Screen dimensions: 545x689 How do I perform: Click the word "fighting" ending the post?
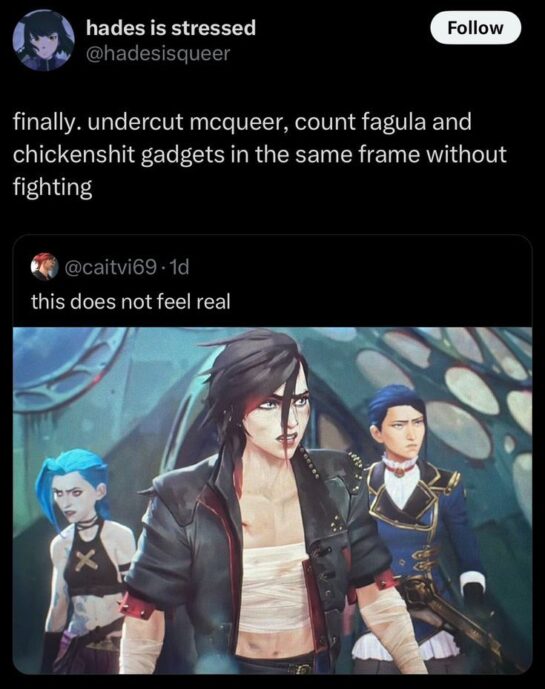pyautogui.click(x=52, y=188)
